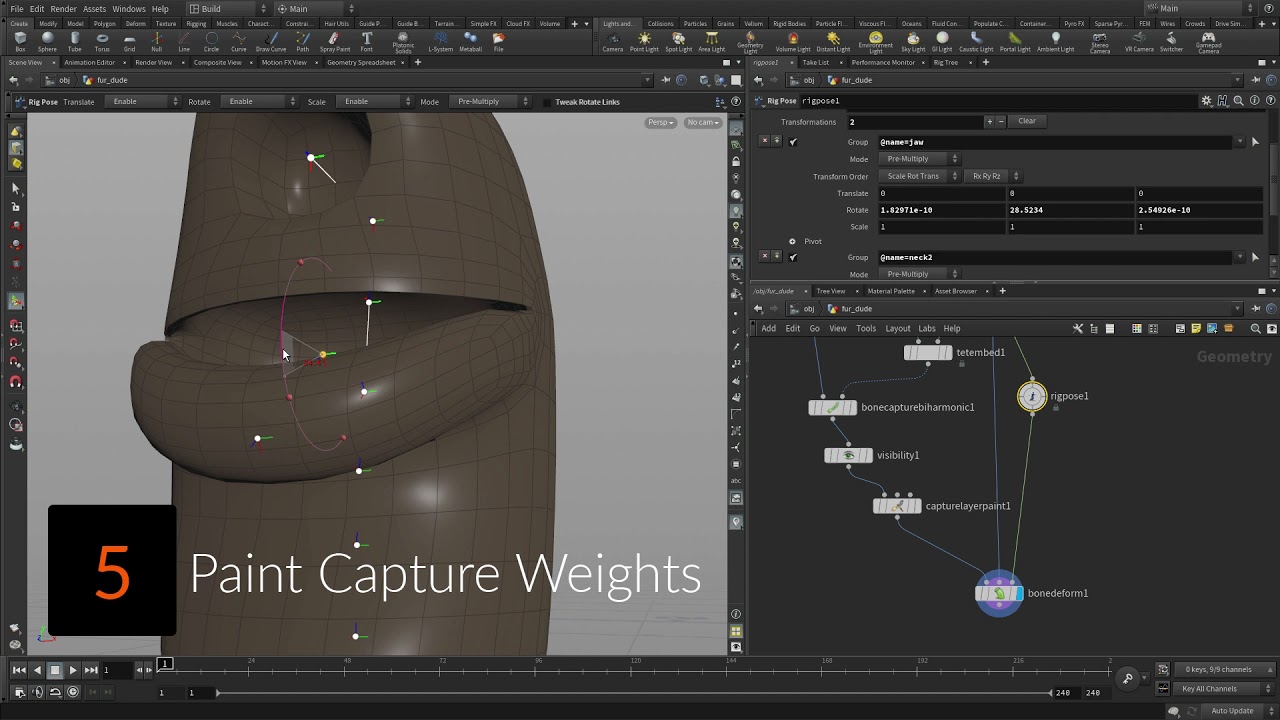Viewport: 1280px width, 720px height.
Task: Open the Render menu
Action: click(x=64, y=9)
